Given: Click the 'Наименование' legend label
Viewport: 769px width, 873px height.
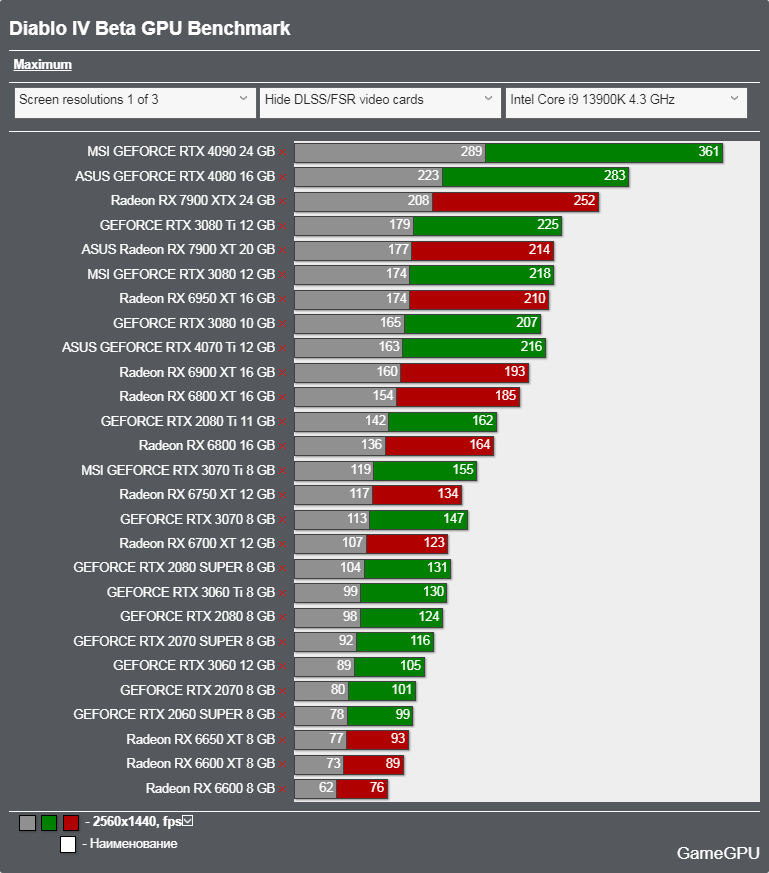Looking at the screenshot, I should click(134, 844).
